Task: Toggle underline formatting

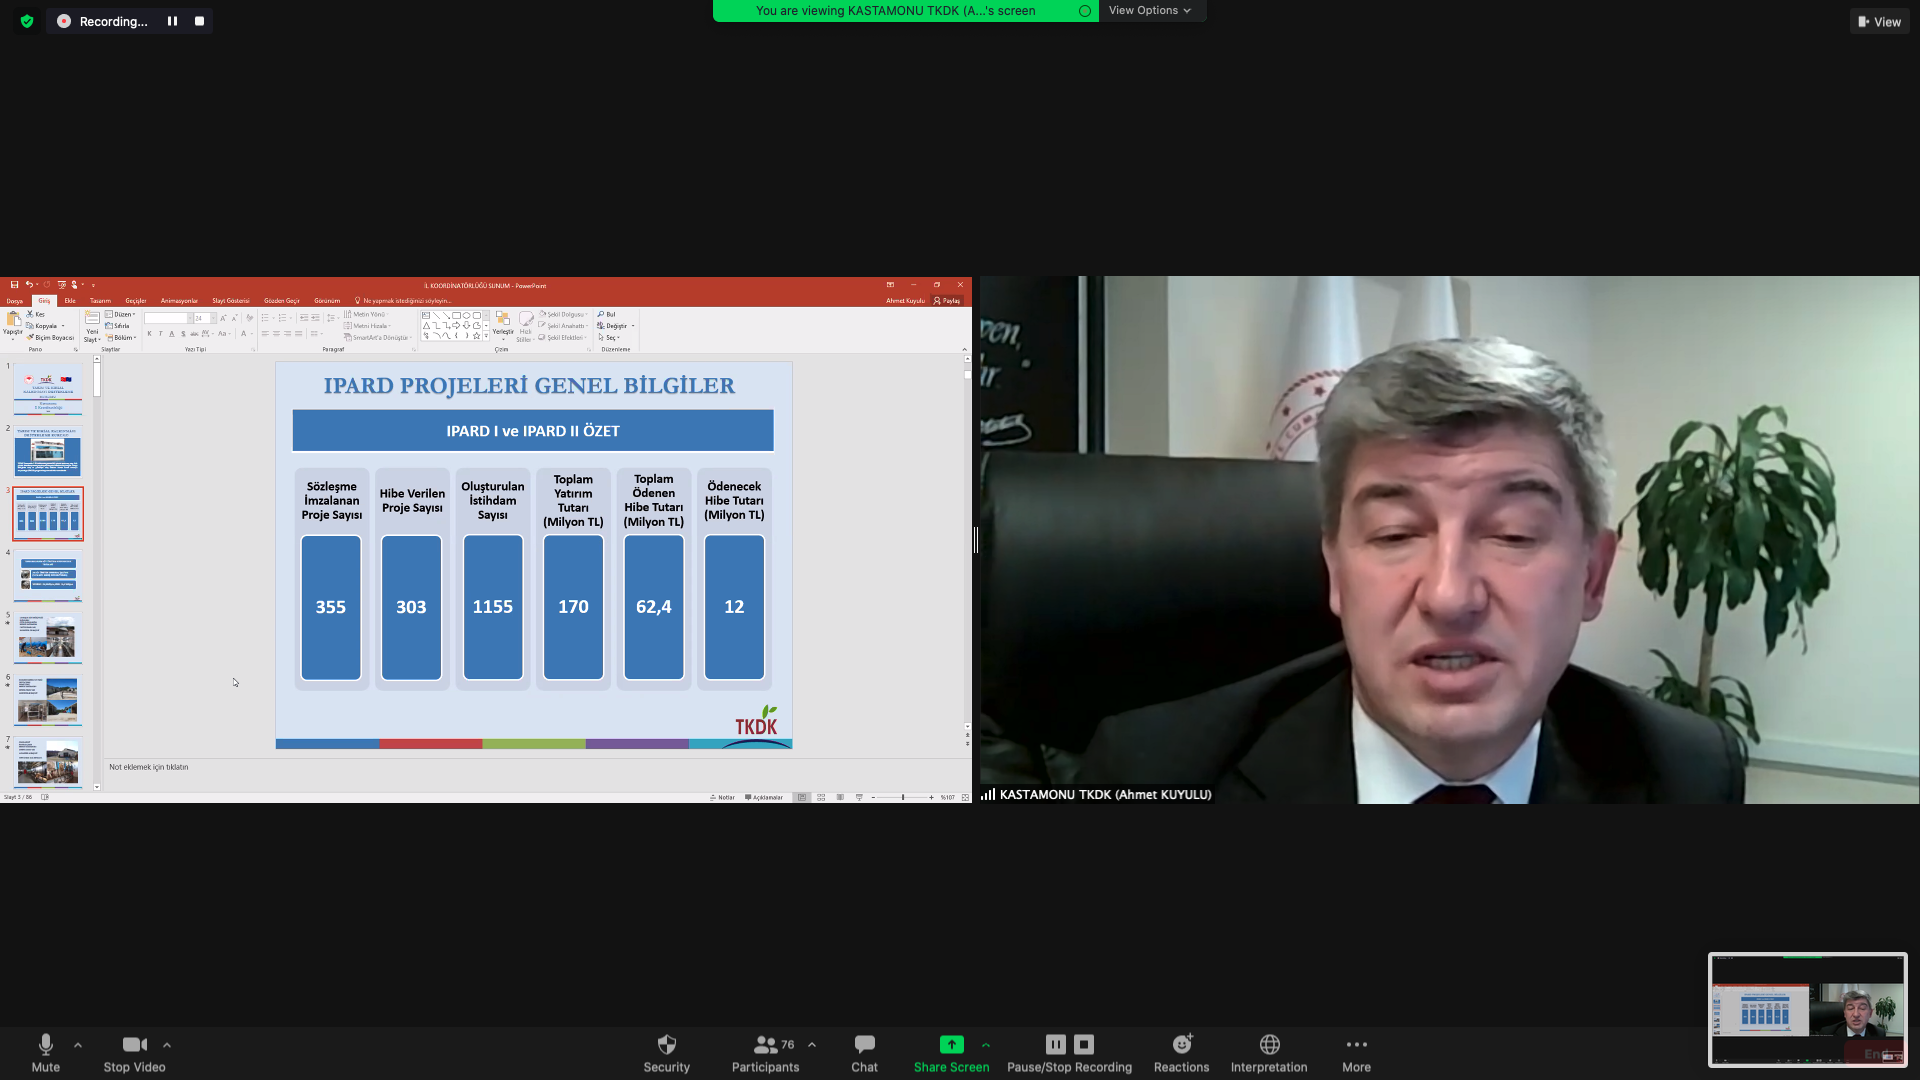Action: click(172, 334)
